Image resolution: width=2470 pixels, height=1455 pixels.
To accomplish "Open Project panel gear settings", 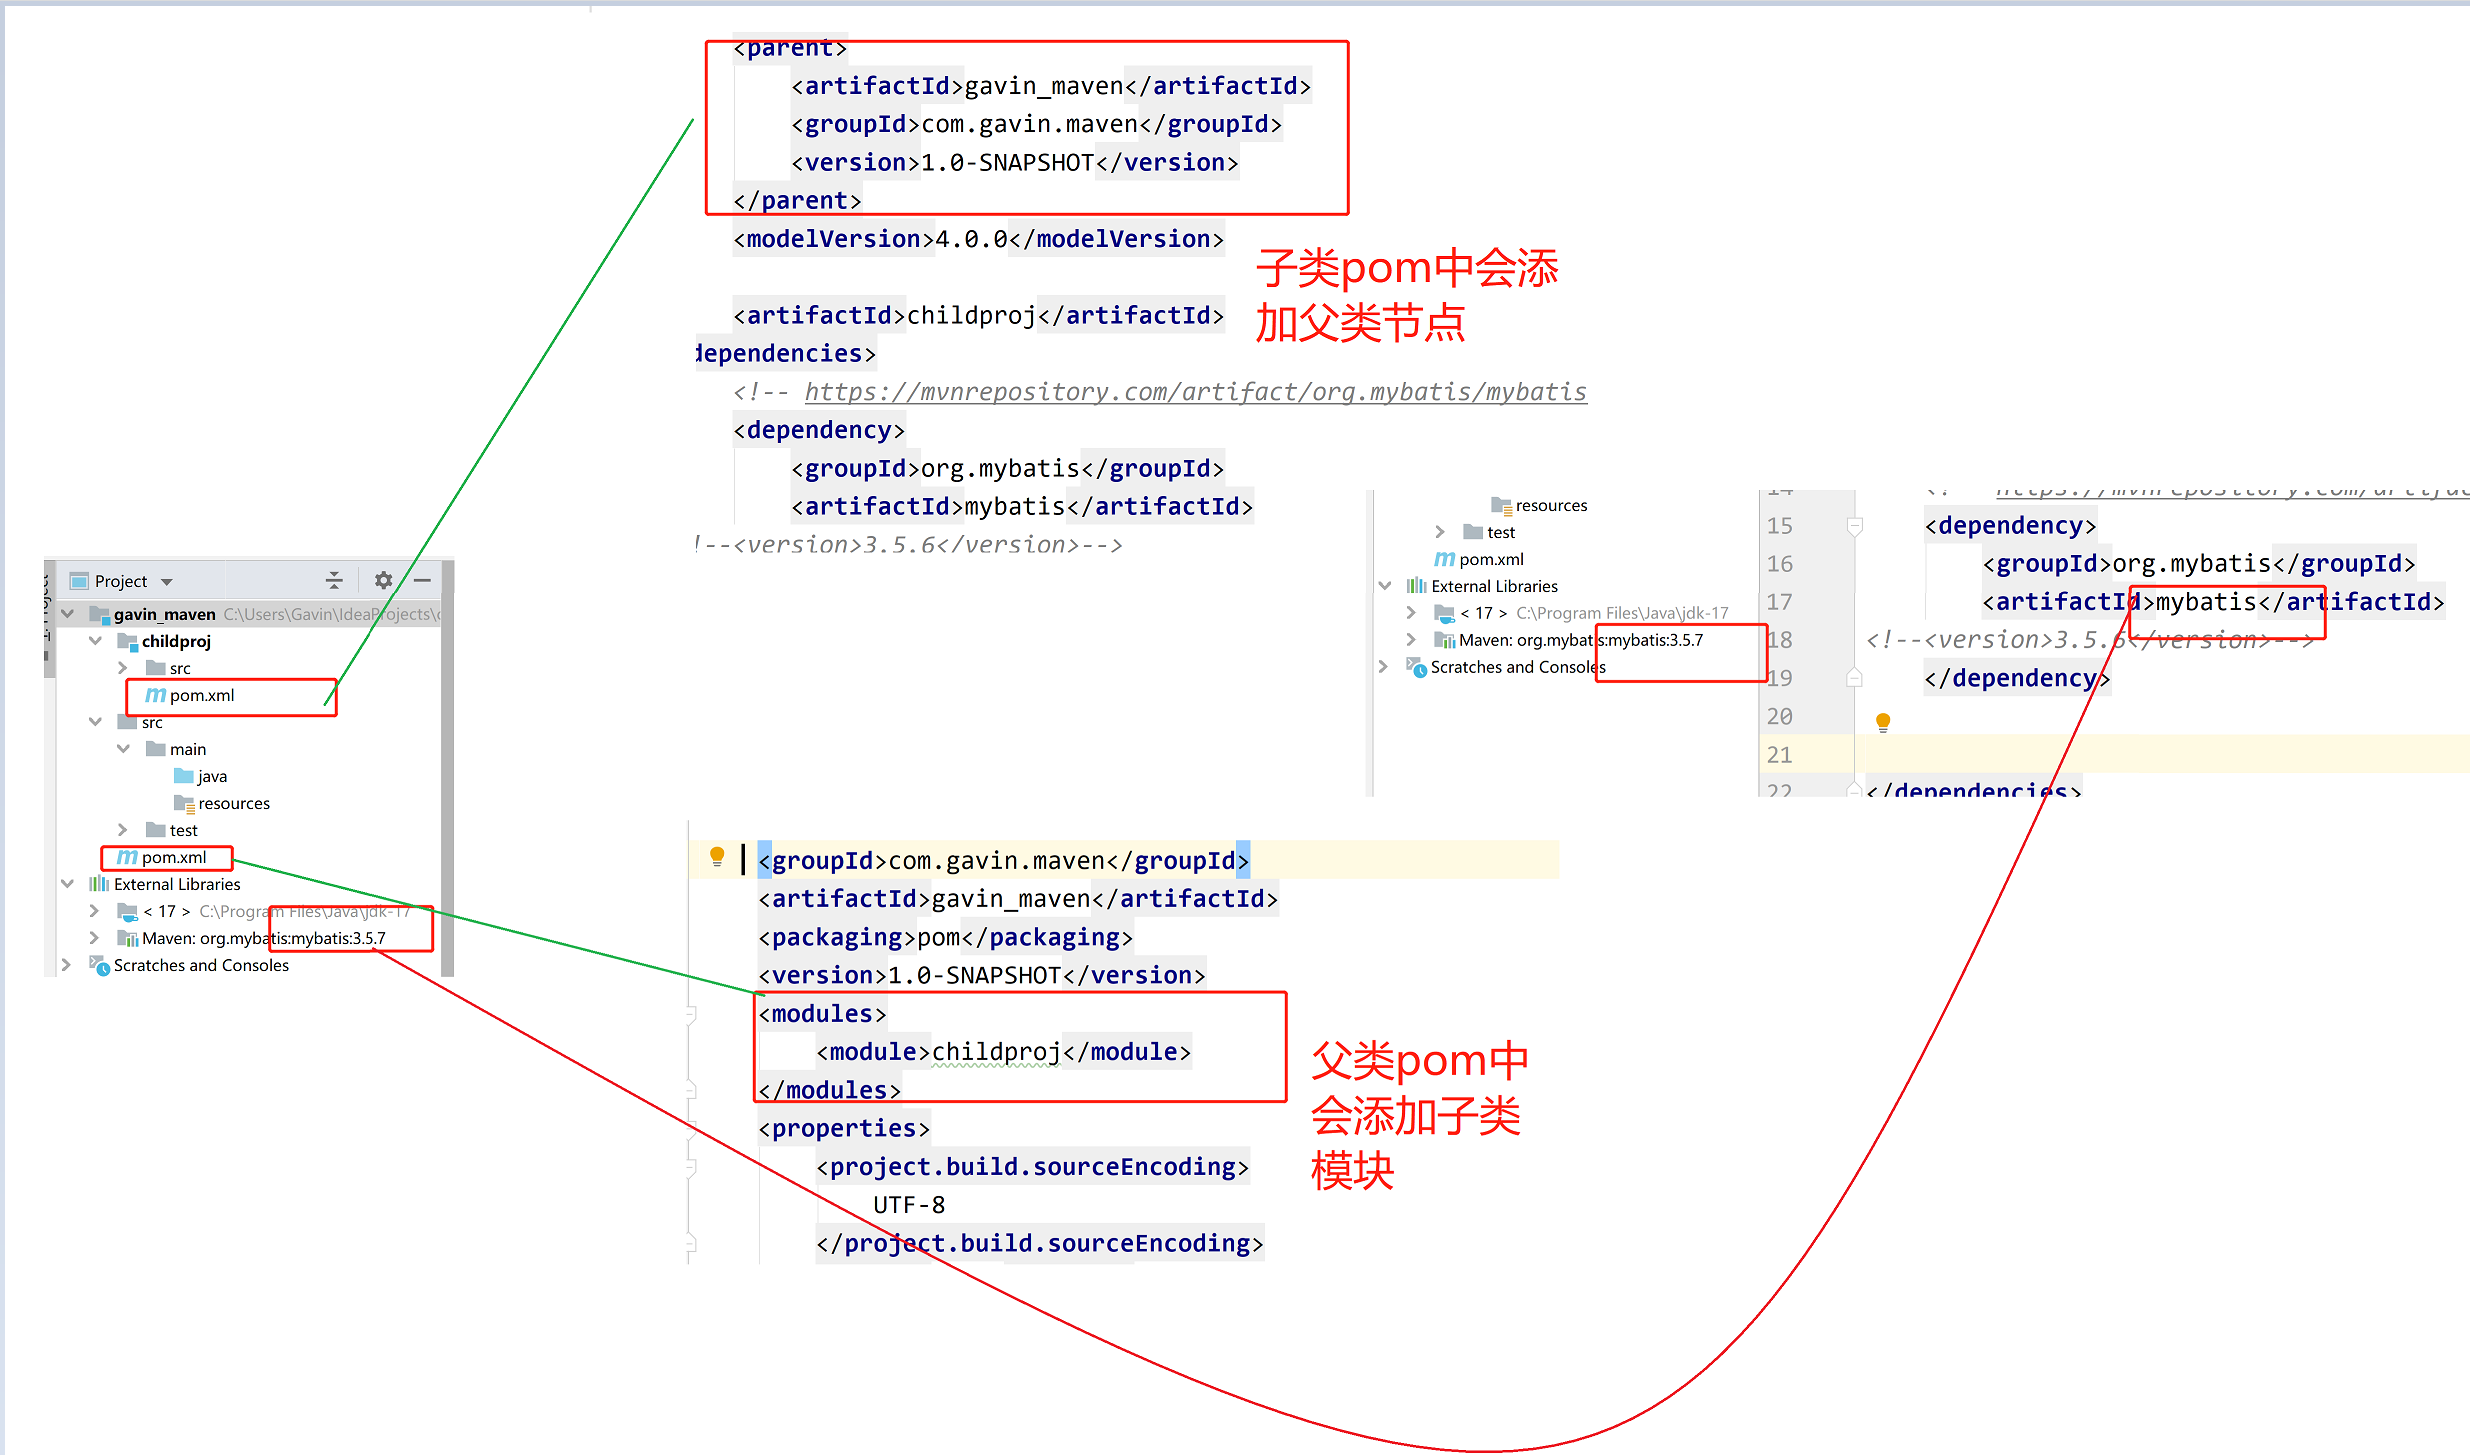I will 383,580.
